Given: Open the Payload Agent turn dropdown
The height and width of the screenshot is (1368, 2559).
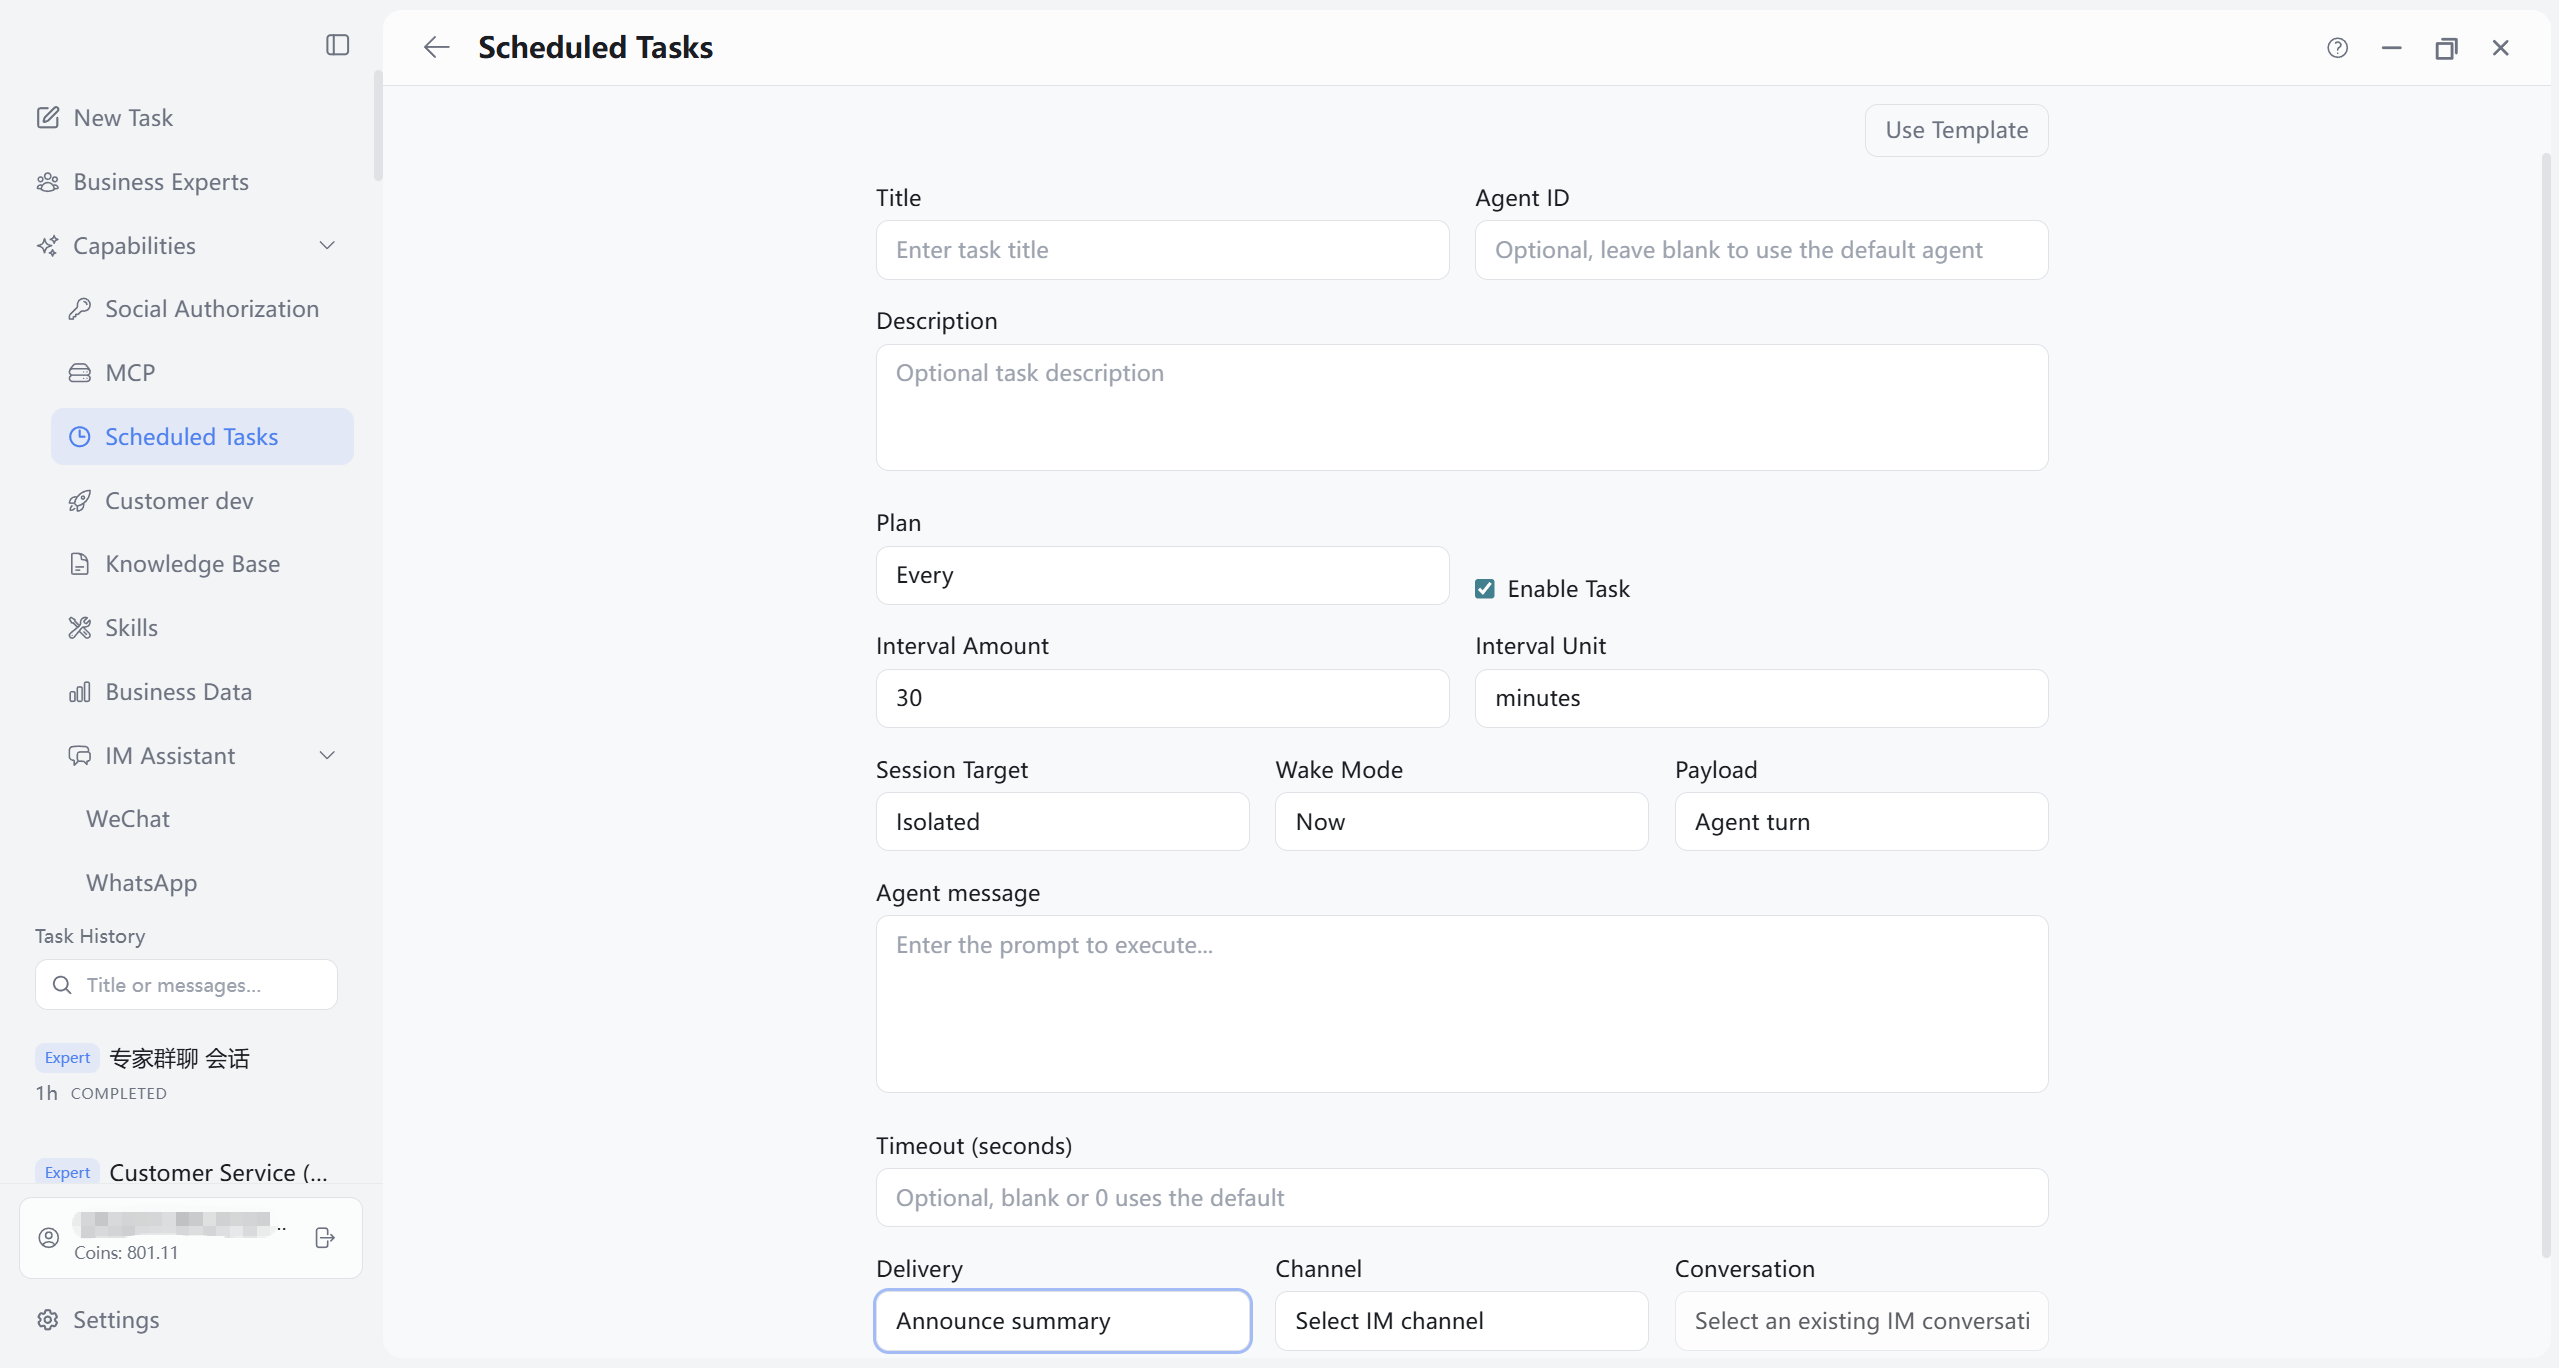Looking at the screenshot, I should point(1861,822).
